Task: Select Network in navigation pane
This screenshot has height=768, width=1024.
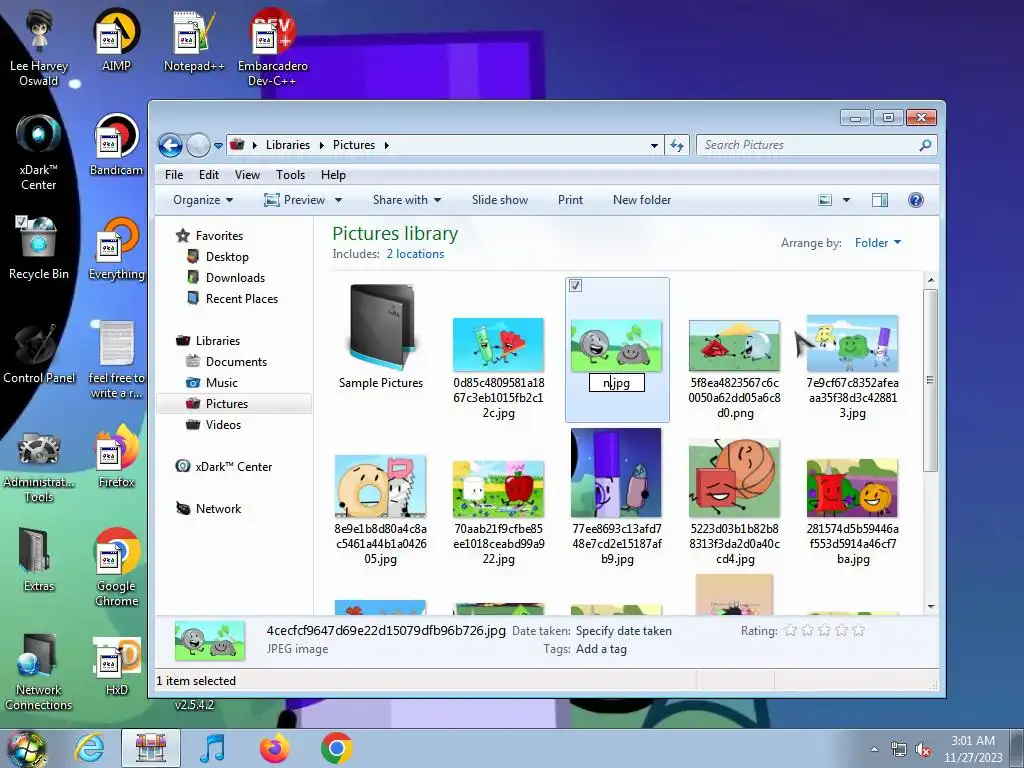Action: coord(217,509)
